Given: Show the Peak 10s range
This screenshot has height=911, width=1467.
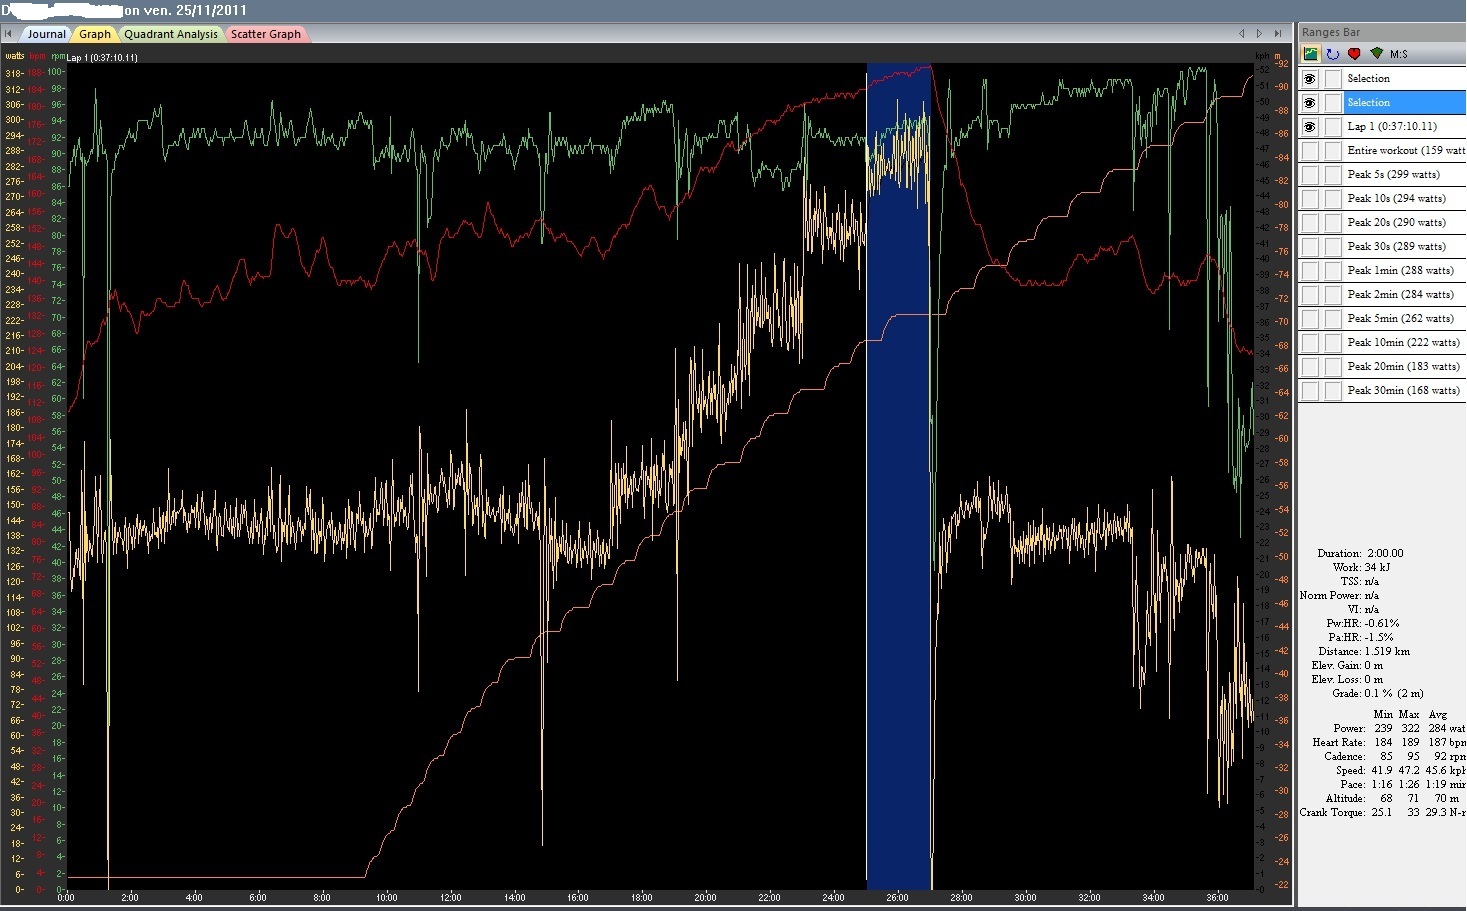Looking at the screenshot, I should click(x=1309, y=199).
